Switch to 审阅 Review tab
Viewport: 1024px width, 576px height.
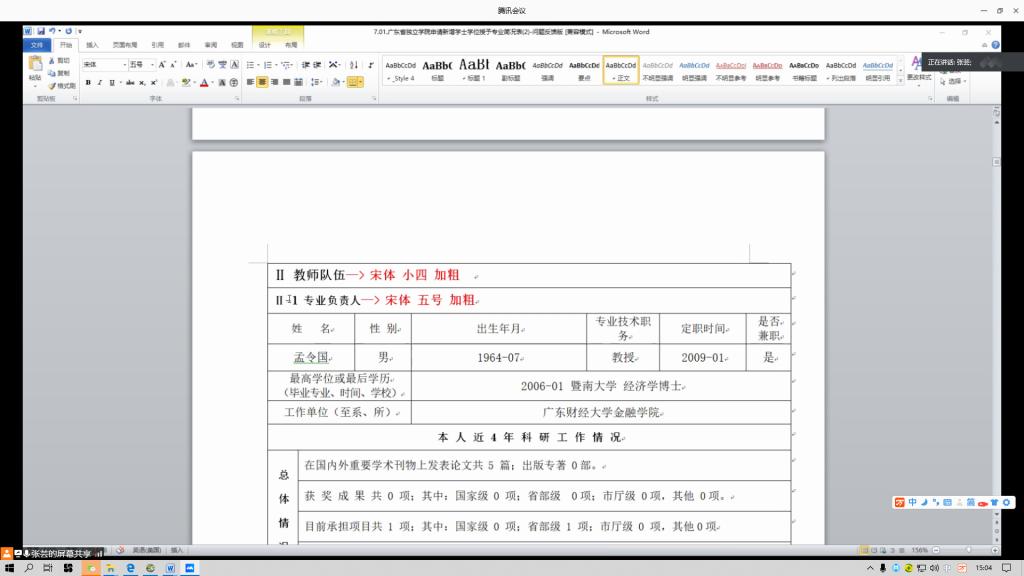[210, 45]
